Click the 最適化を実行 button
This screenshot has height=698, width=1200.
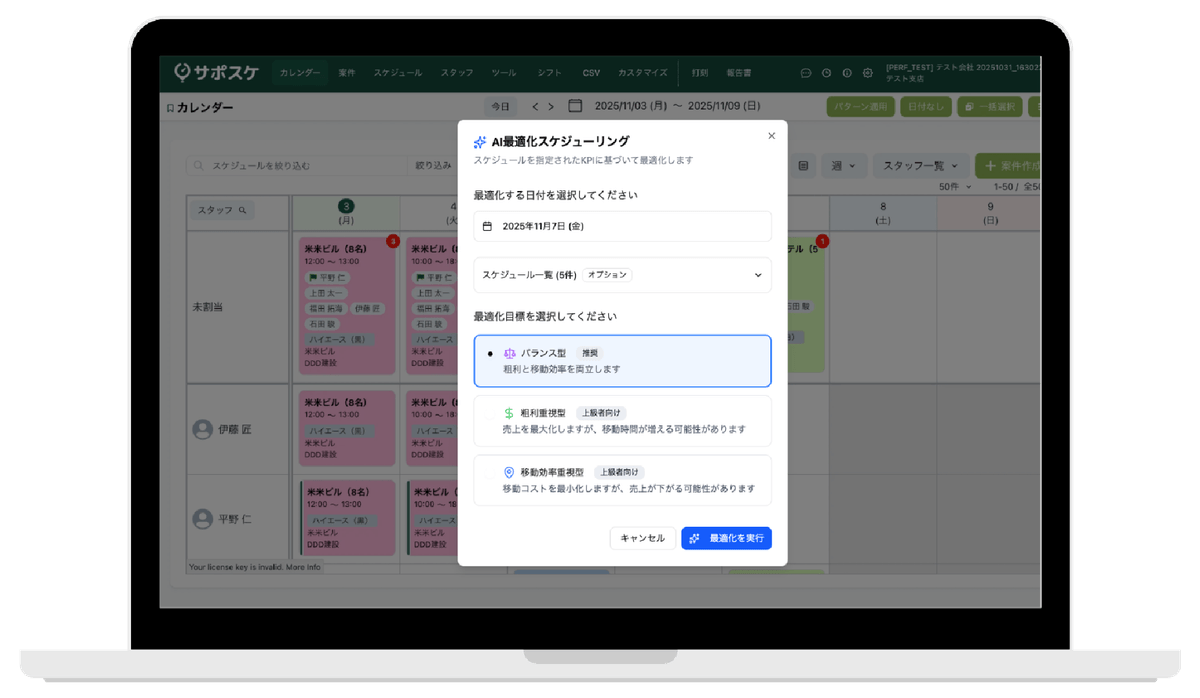[x=727, y=538]
